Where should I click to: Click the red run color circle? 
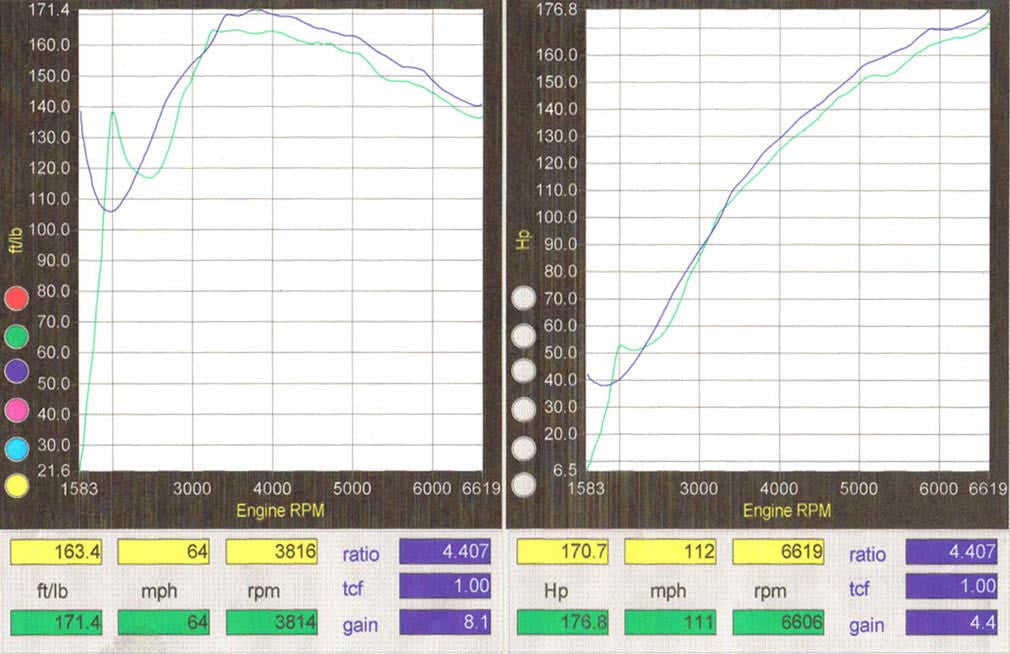click(x=18, y=297)
